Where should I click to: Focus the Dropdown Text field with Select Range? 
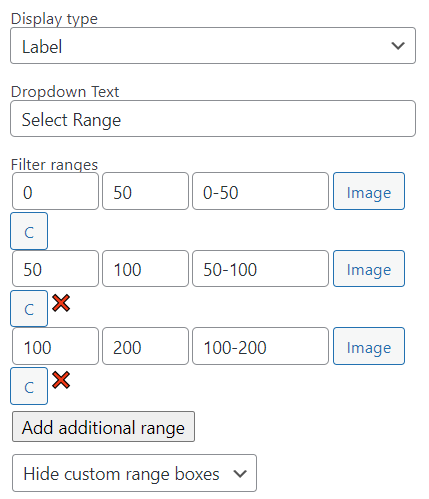[x=213, y=119]
